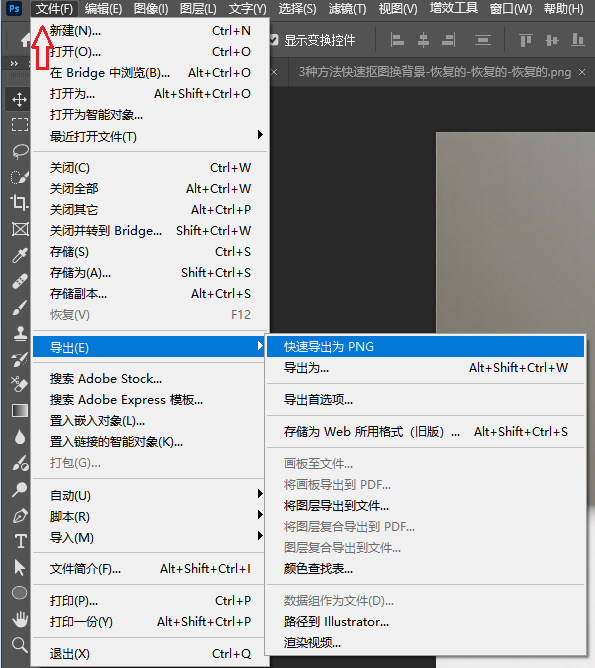Close the 3种方法快速抠图换背景 png tab
Screen dimensions: 595x668
pyautogui.click(x=582, y=72)
